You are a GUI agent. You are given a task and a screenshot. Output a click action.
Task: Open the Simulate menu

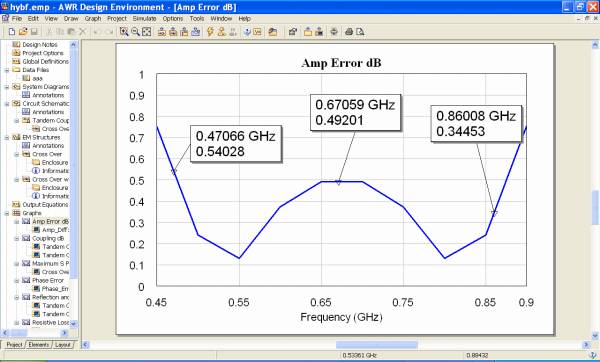(x=144, y=18)
